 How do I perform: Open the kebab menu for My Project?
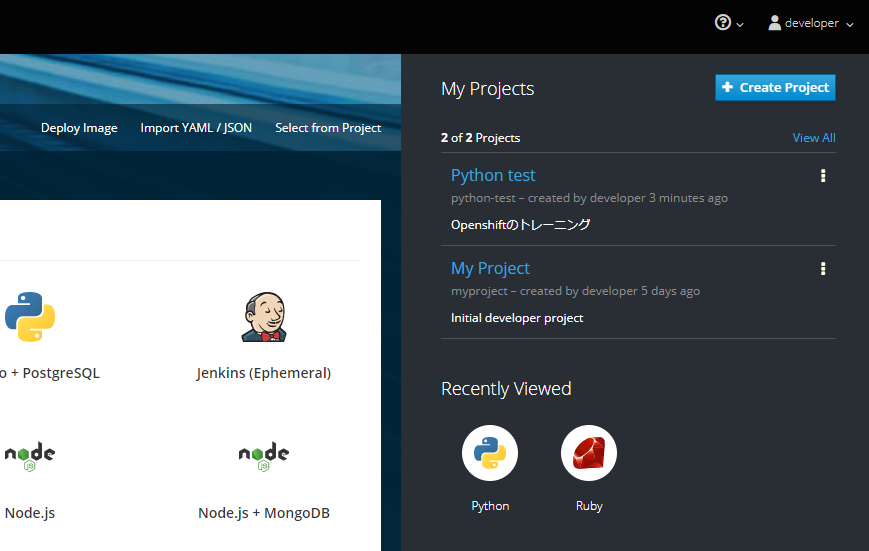click(x=823, y=269)
